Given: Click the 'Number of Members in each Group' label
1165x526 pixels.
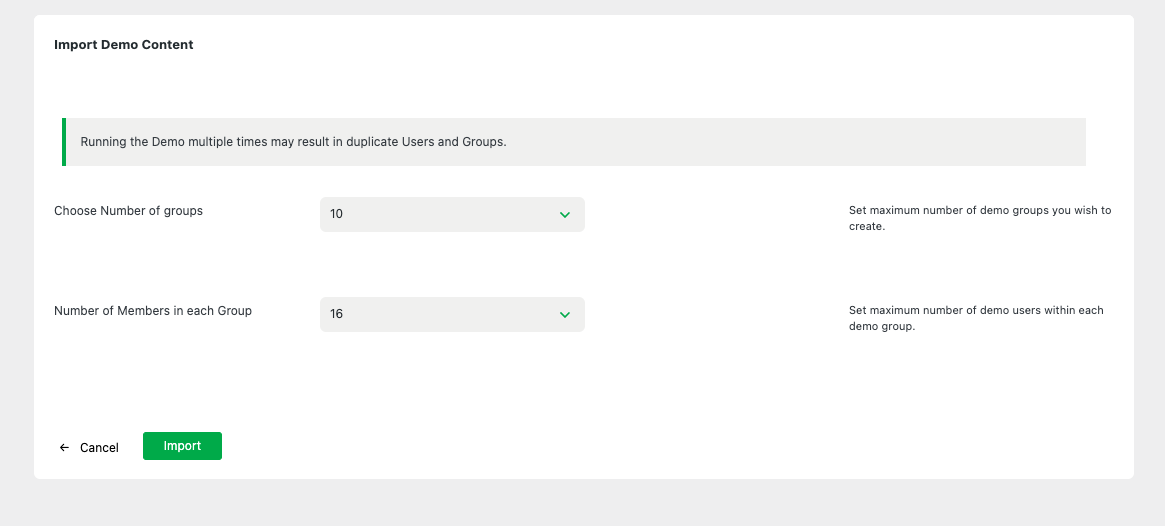Looking at the screenshot, I should (x=153, y=311).
